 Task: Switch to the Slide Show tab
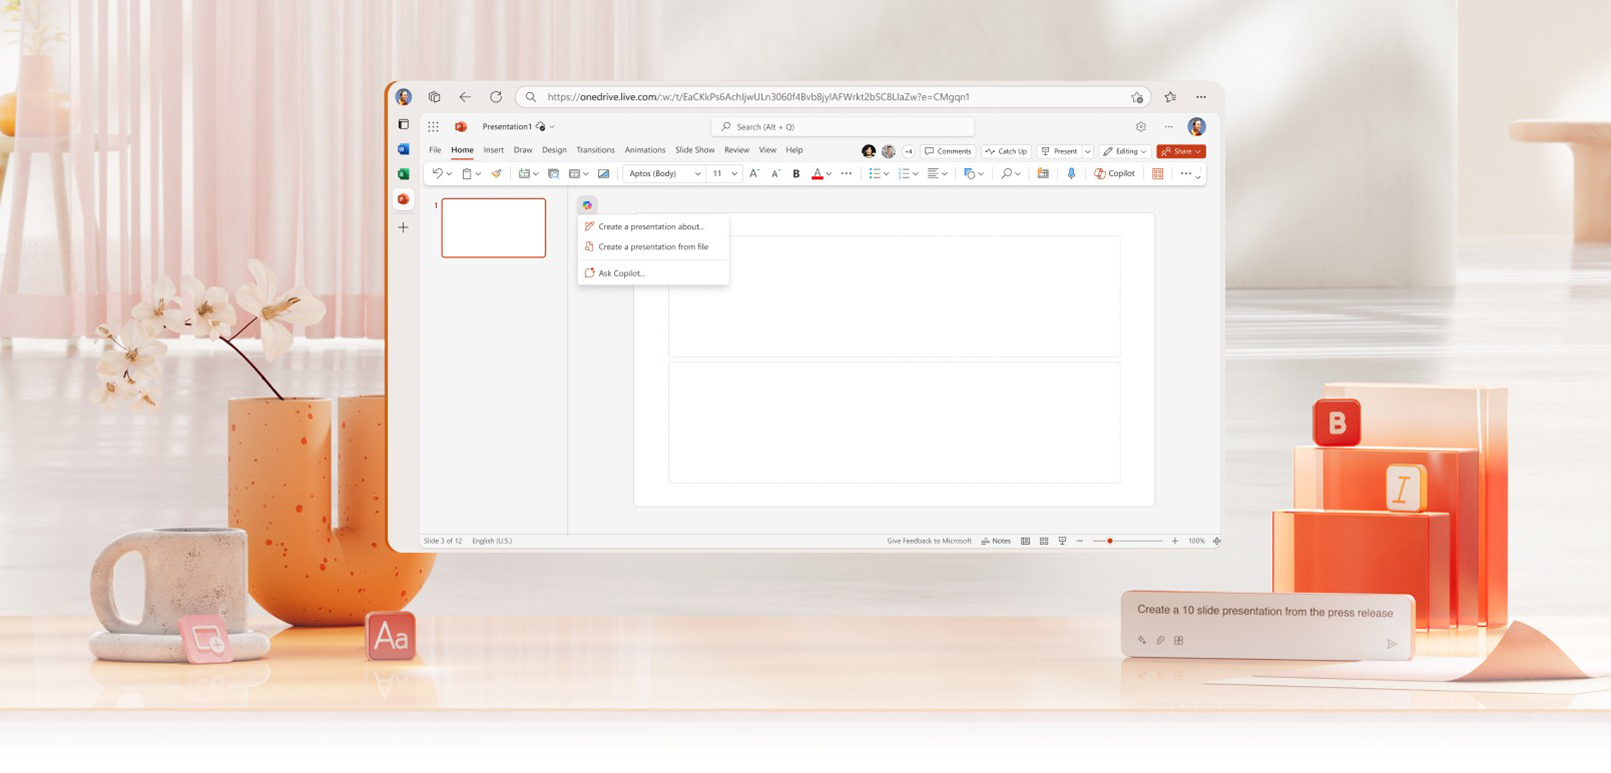pyautogui.click(x=695, y=150)
